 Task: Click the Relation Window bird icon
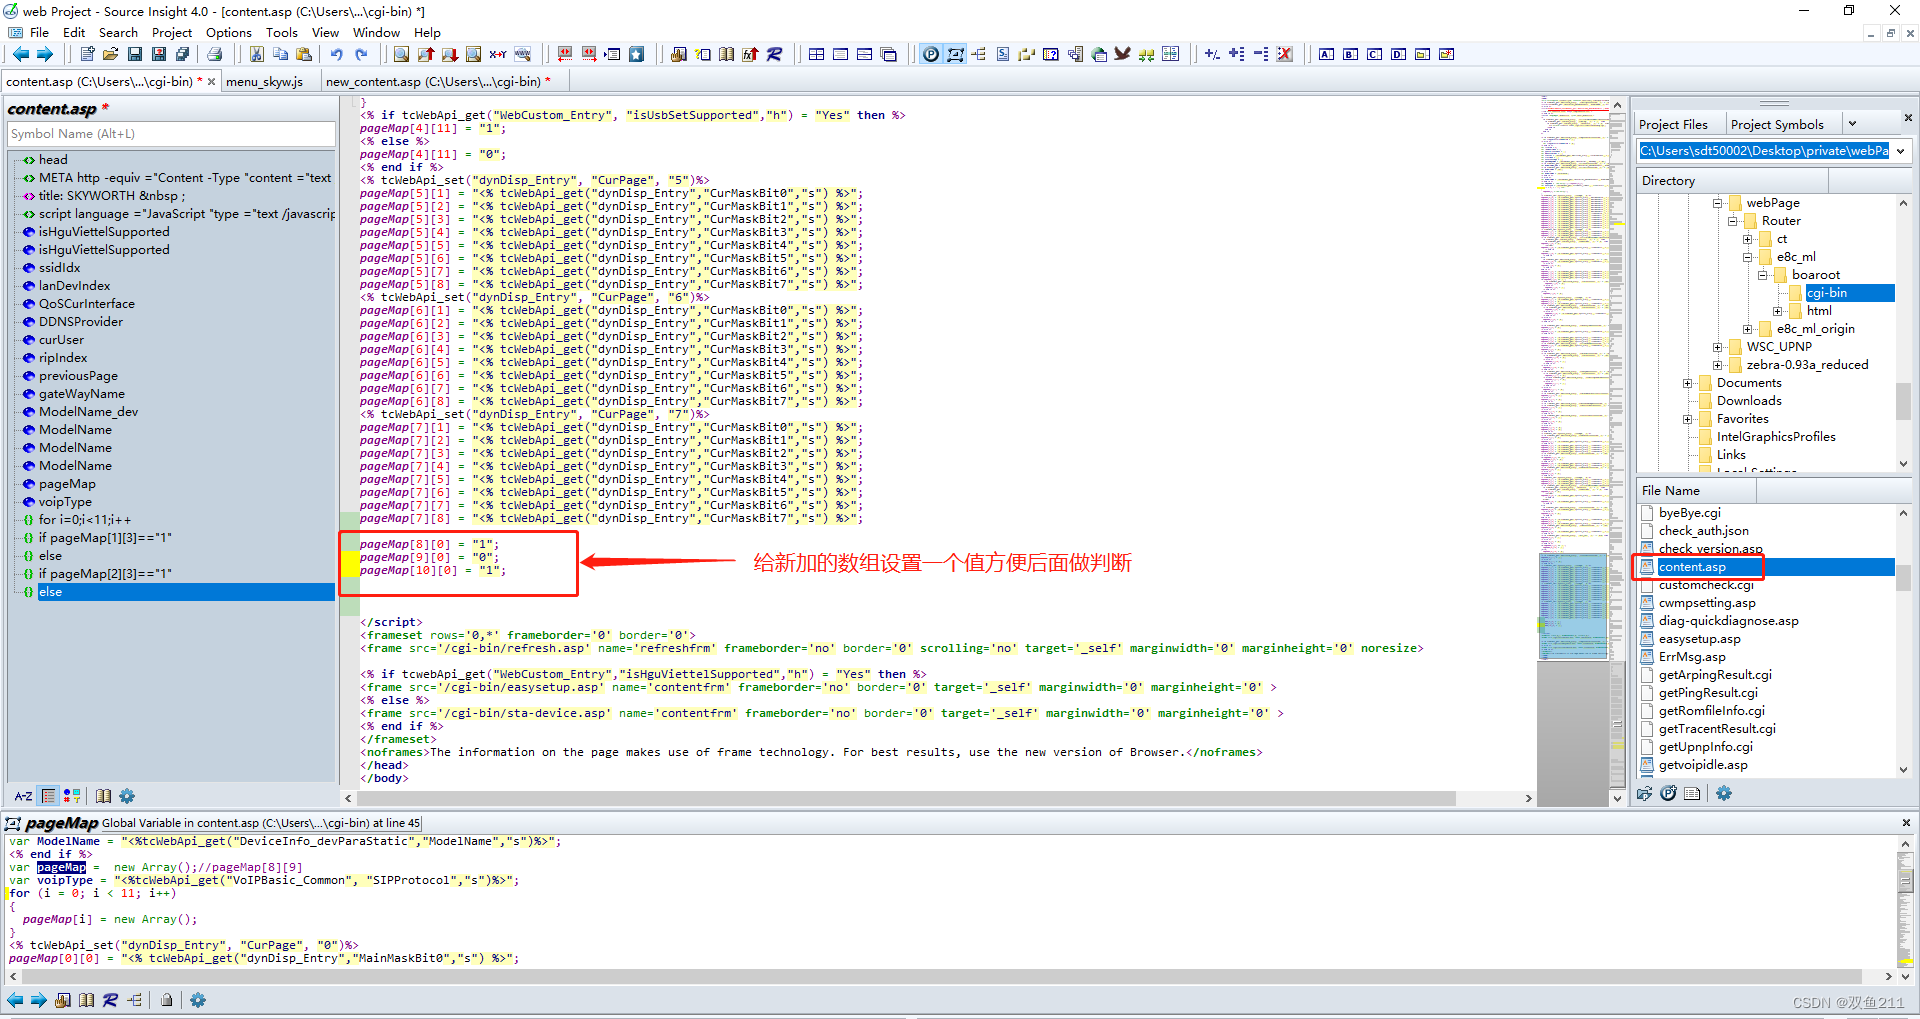(x=1123, y=54)
